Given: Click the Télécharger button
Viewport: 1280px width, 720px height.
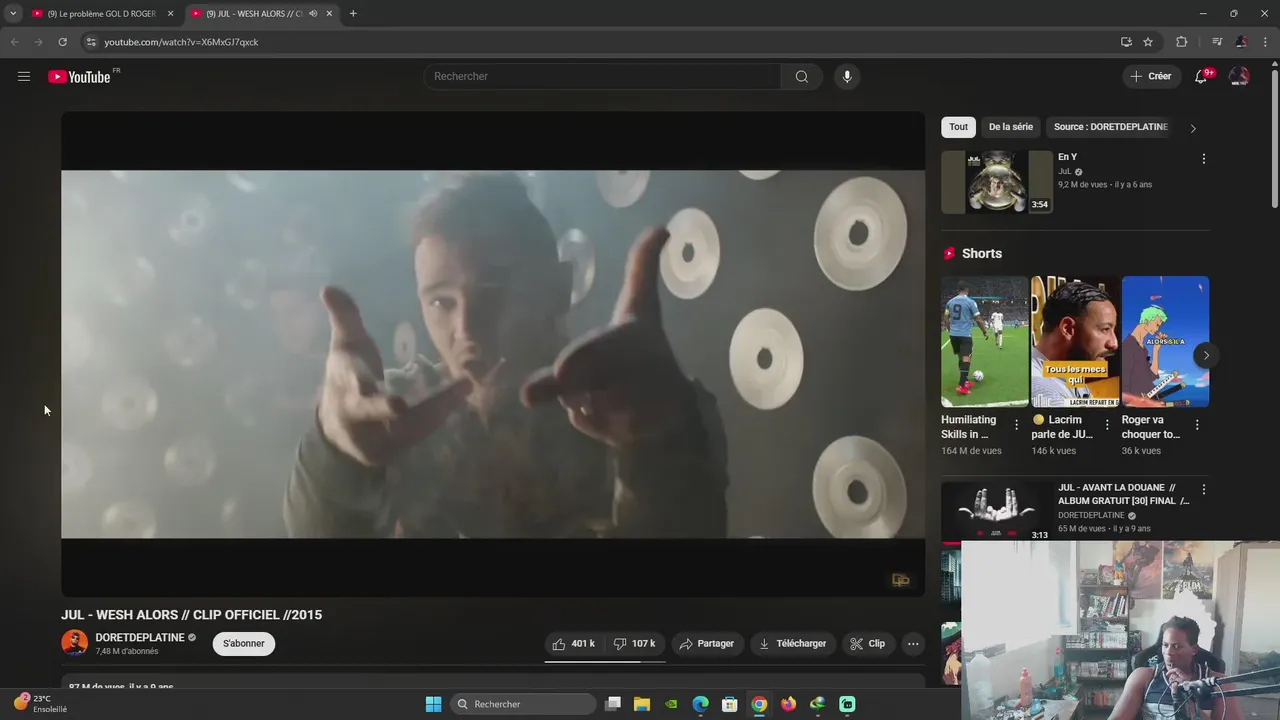Looking at the screenshot, I should (x=793, y=644).
